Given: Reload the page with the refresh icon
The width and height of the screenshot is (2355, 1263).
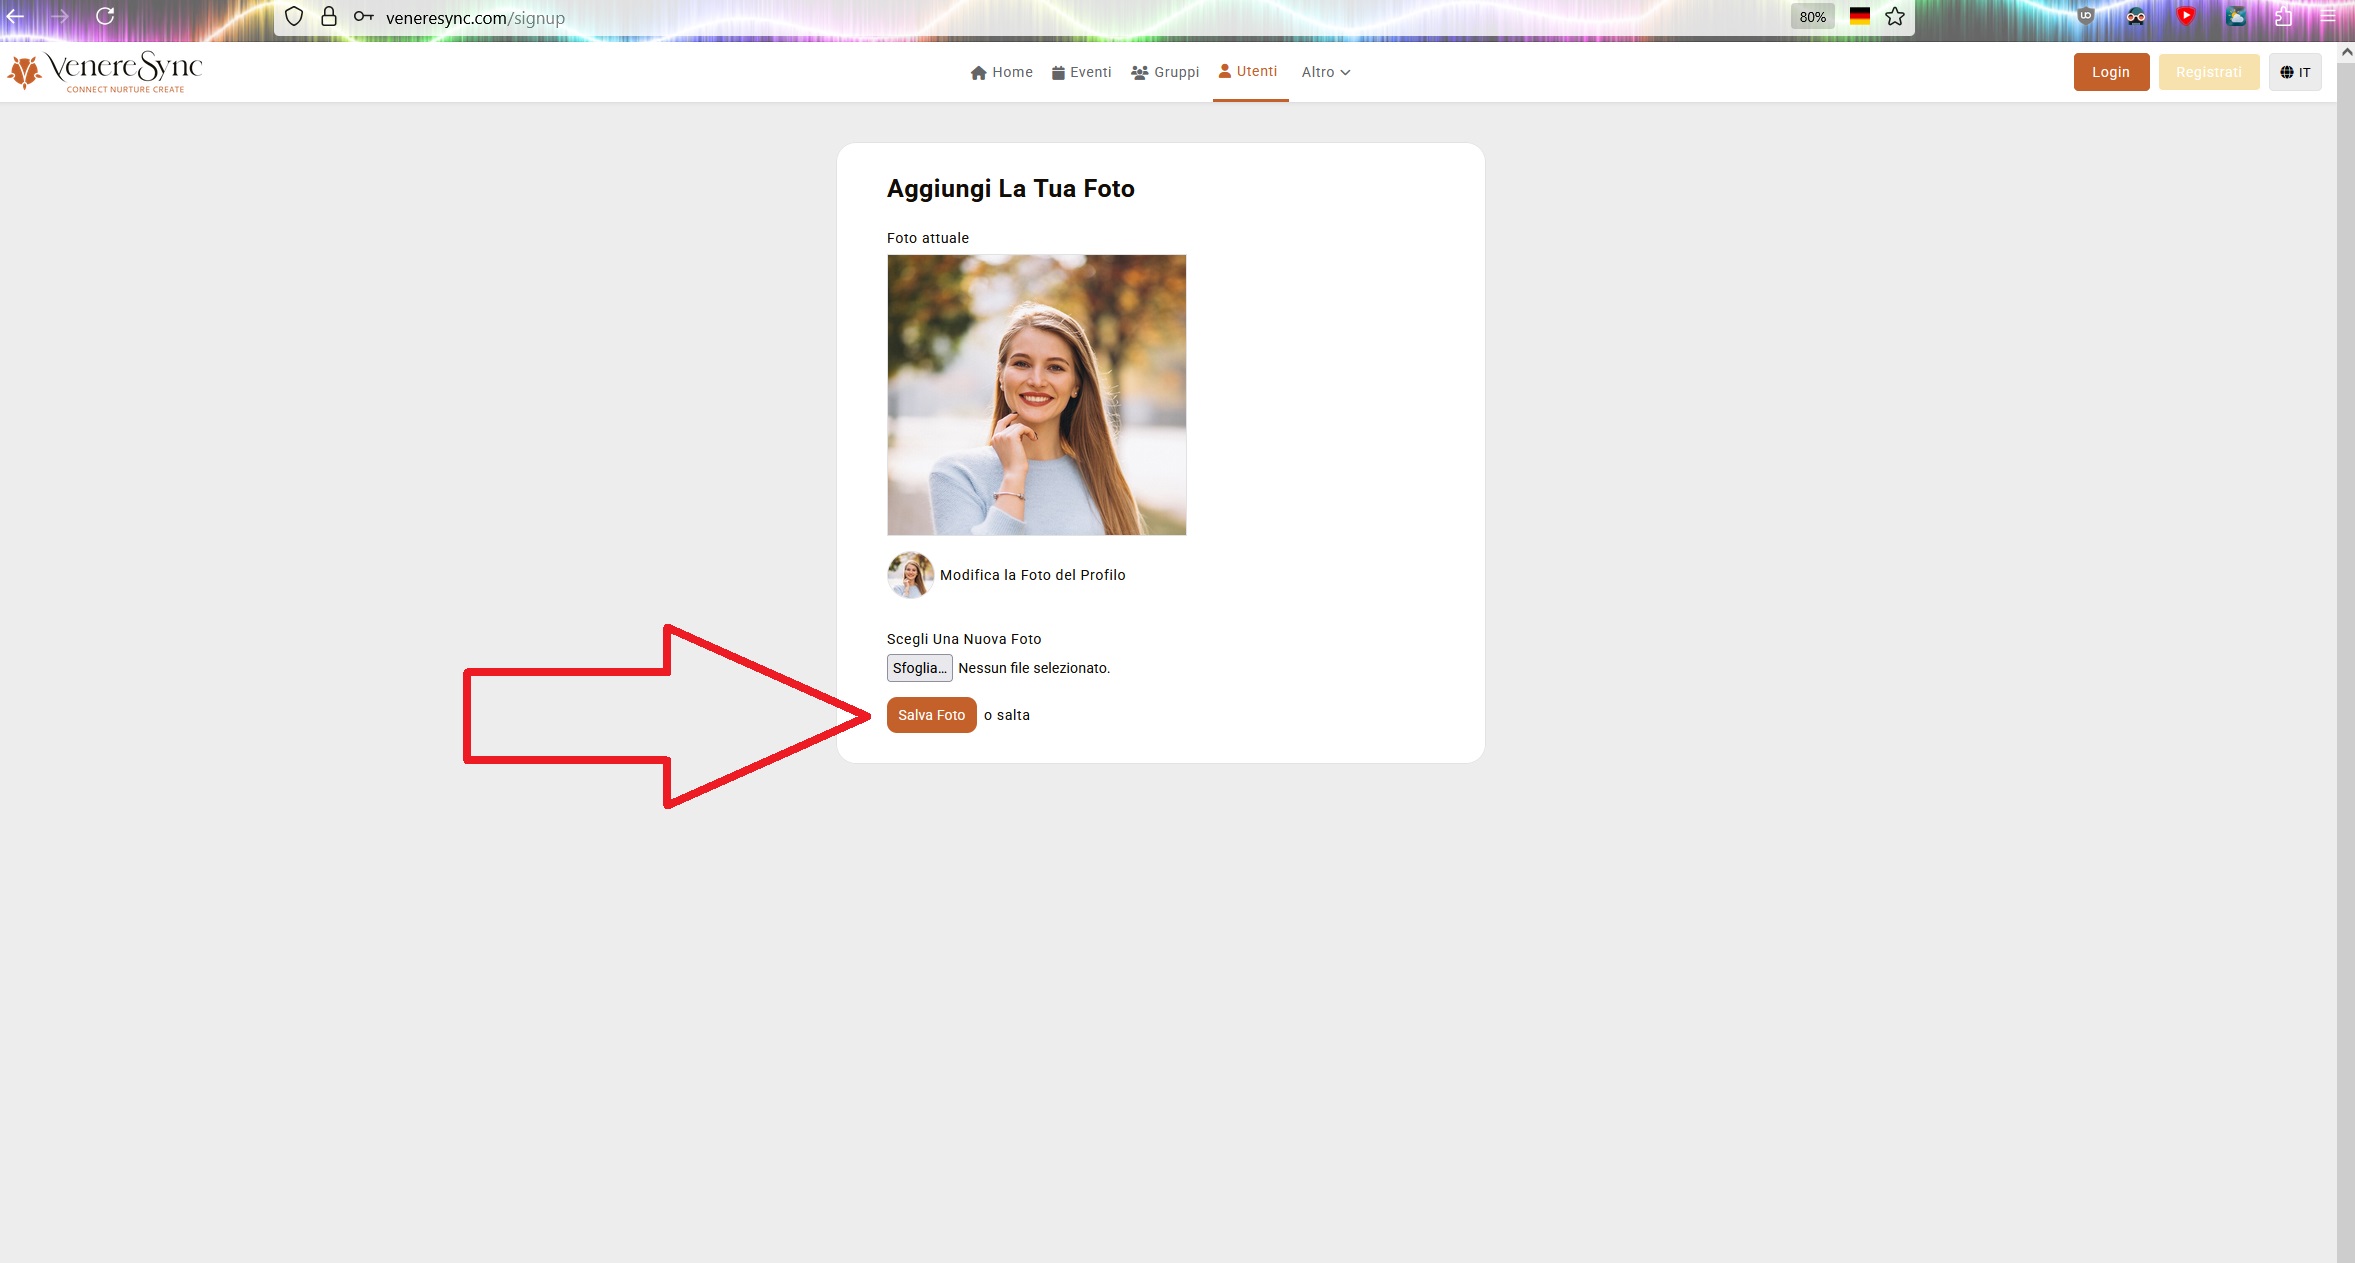Looking at the screenshot, I should (x=105, y=17).
